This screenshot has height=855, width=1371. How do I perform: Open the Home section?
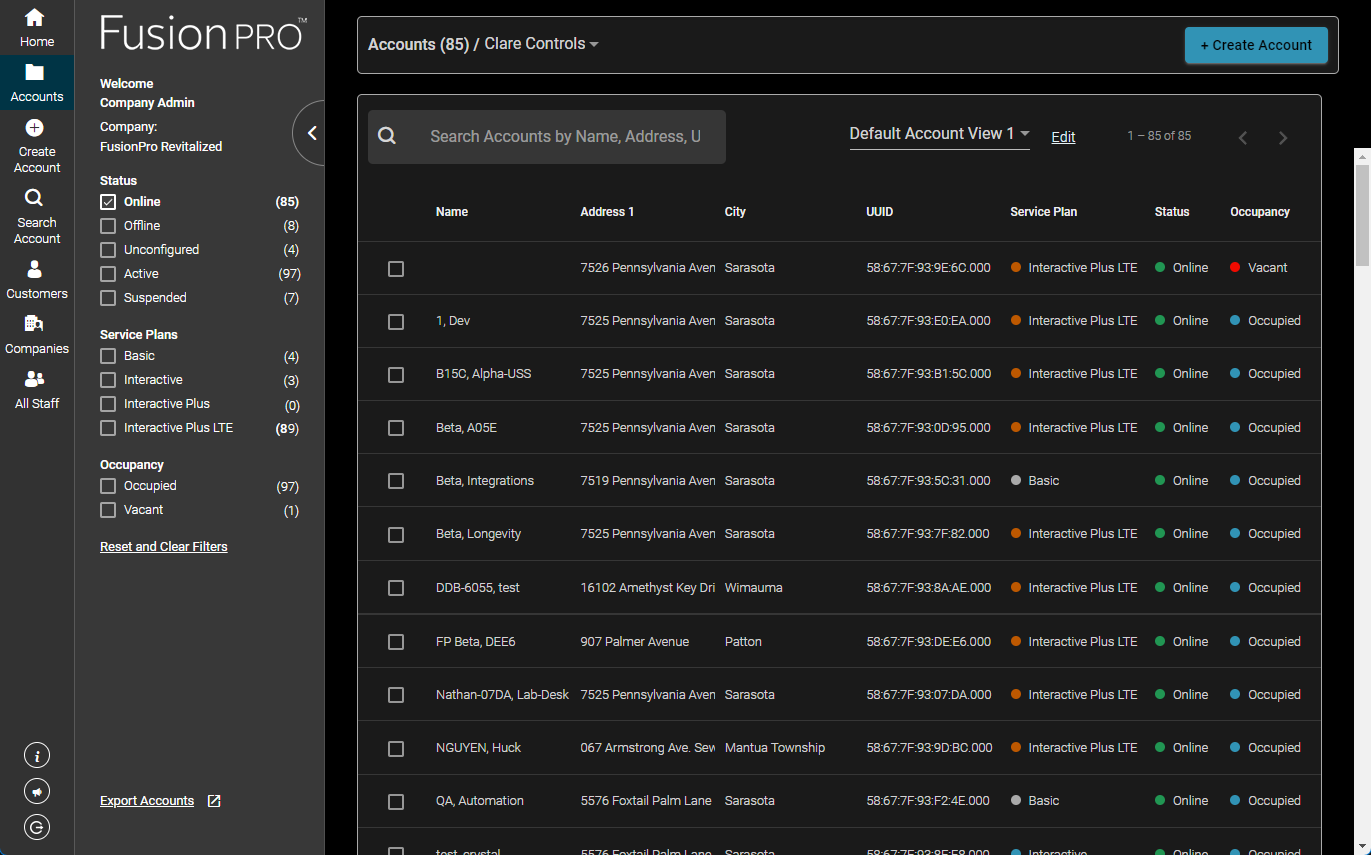click(36, 27)
